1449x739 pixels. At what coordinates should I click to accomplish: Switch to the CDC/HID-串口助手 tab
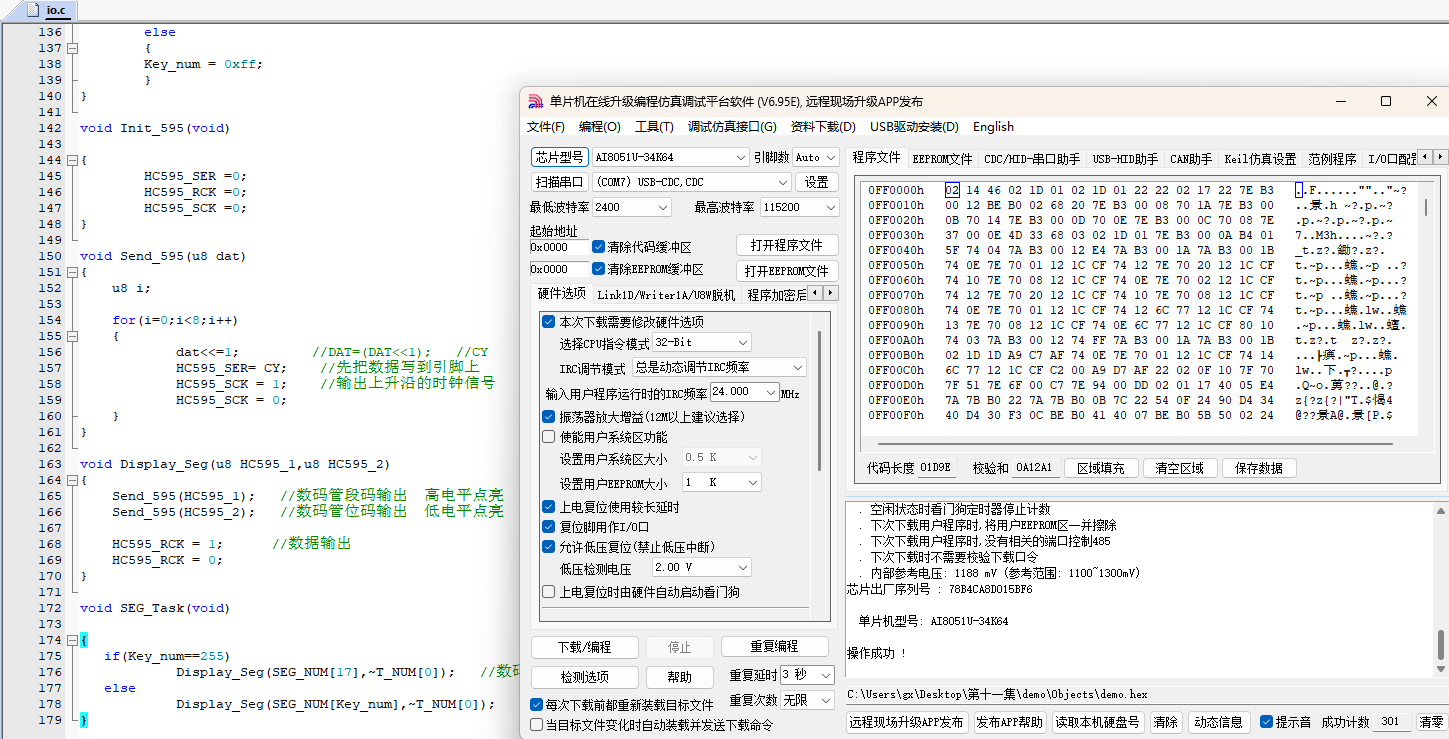click(1032, 158)
